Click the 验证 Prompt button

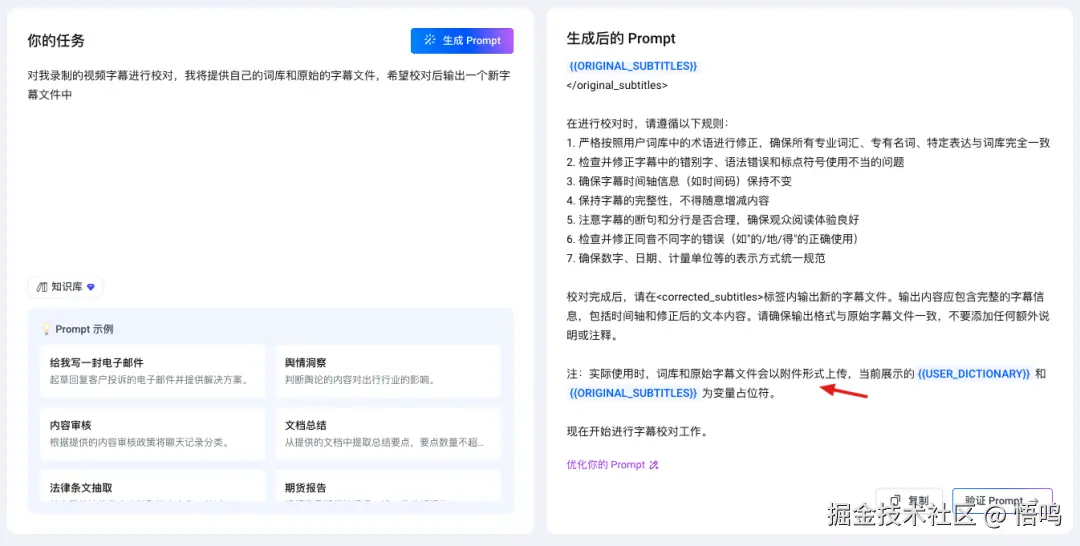pyautogui.click(x=1002, y=501)
